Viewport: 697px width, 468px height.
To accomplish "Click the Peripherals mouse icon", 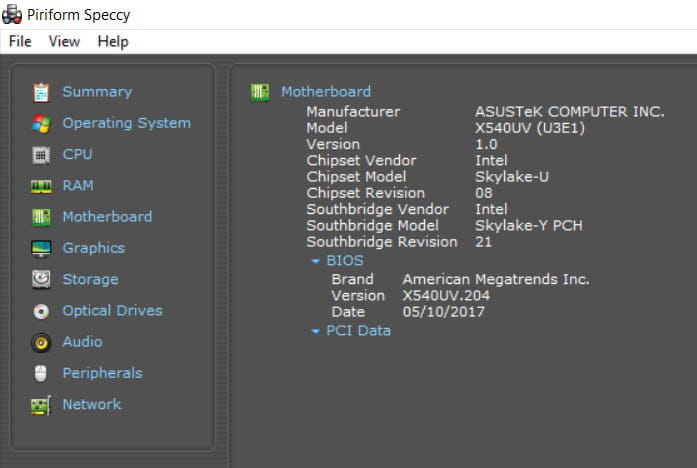I will click(41, 373).
